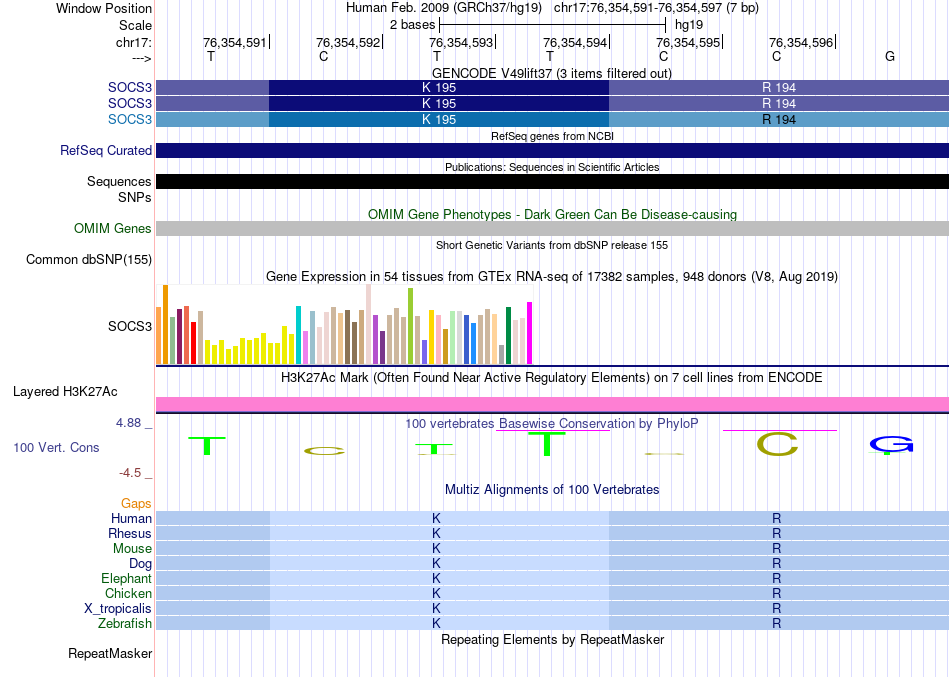The height and width of the screenshot is (677, 950).
Task: Click the blue G conservation logo letter
Action: [891, 445]
